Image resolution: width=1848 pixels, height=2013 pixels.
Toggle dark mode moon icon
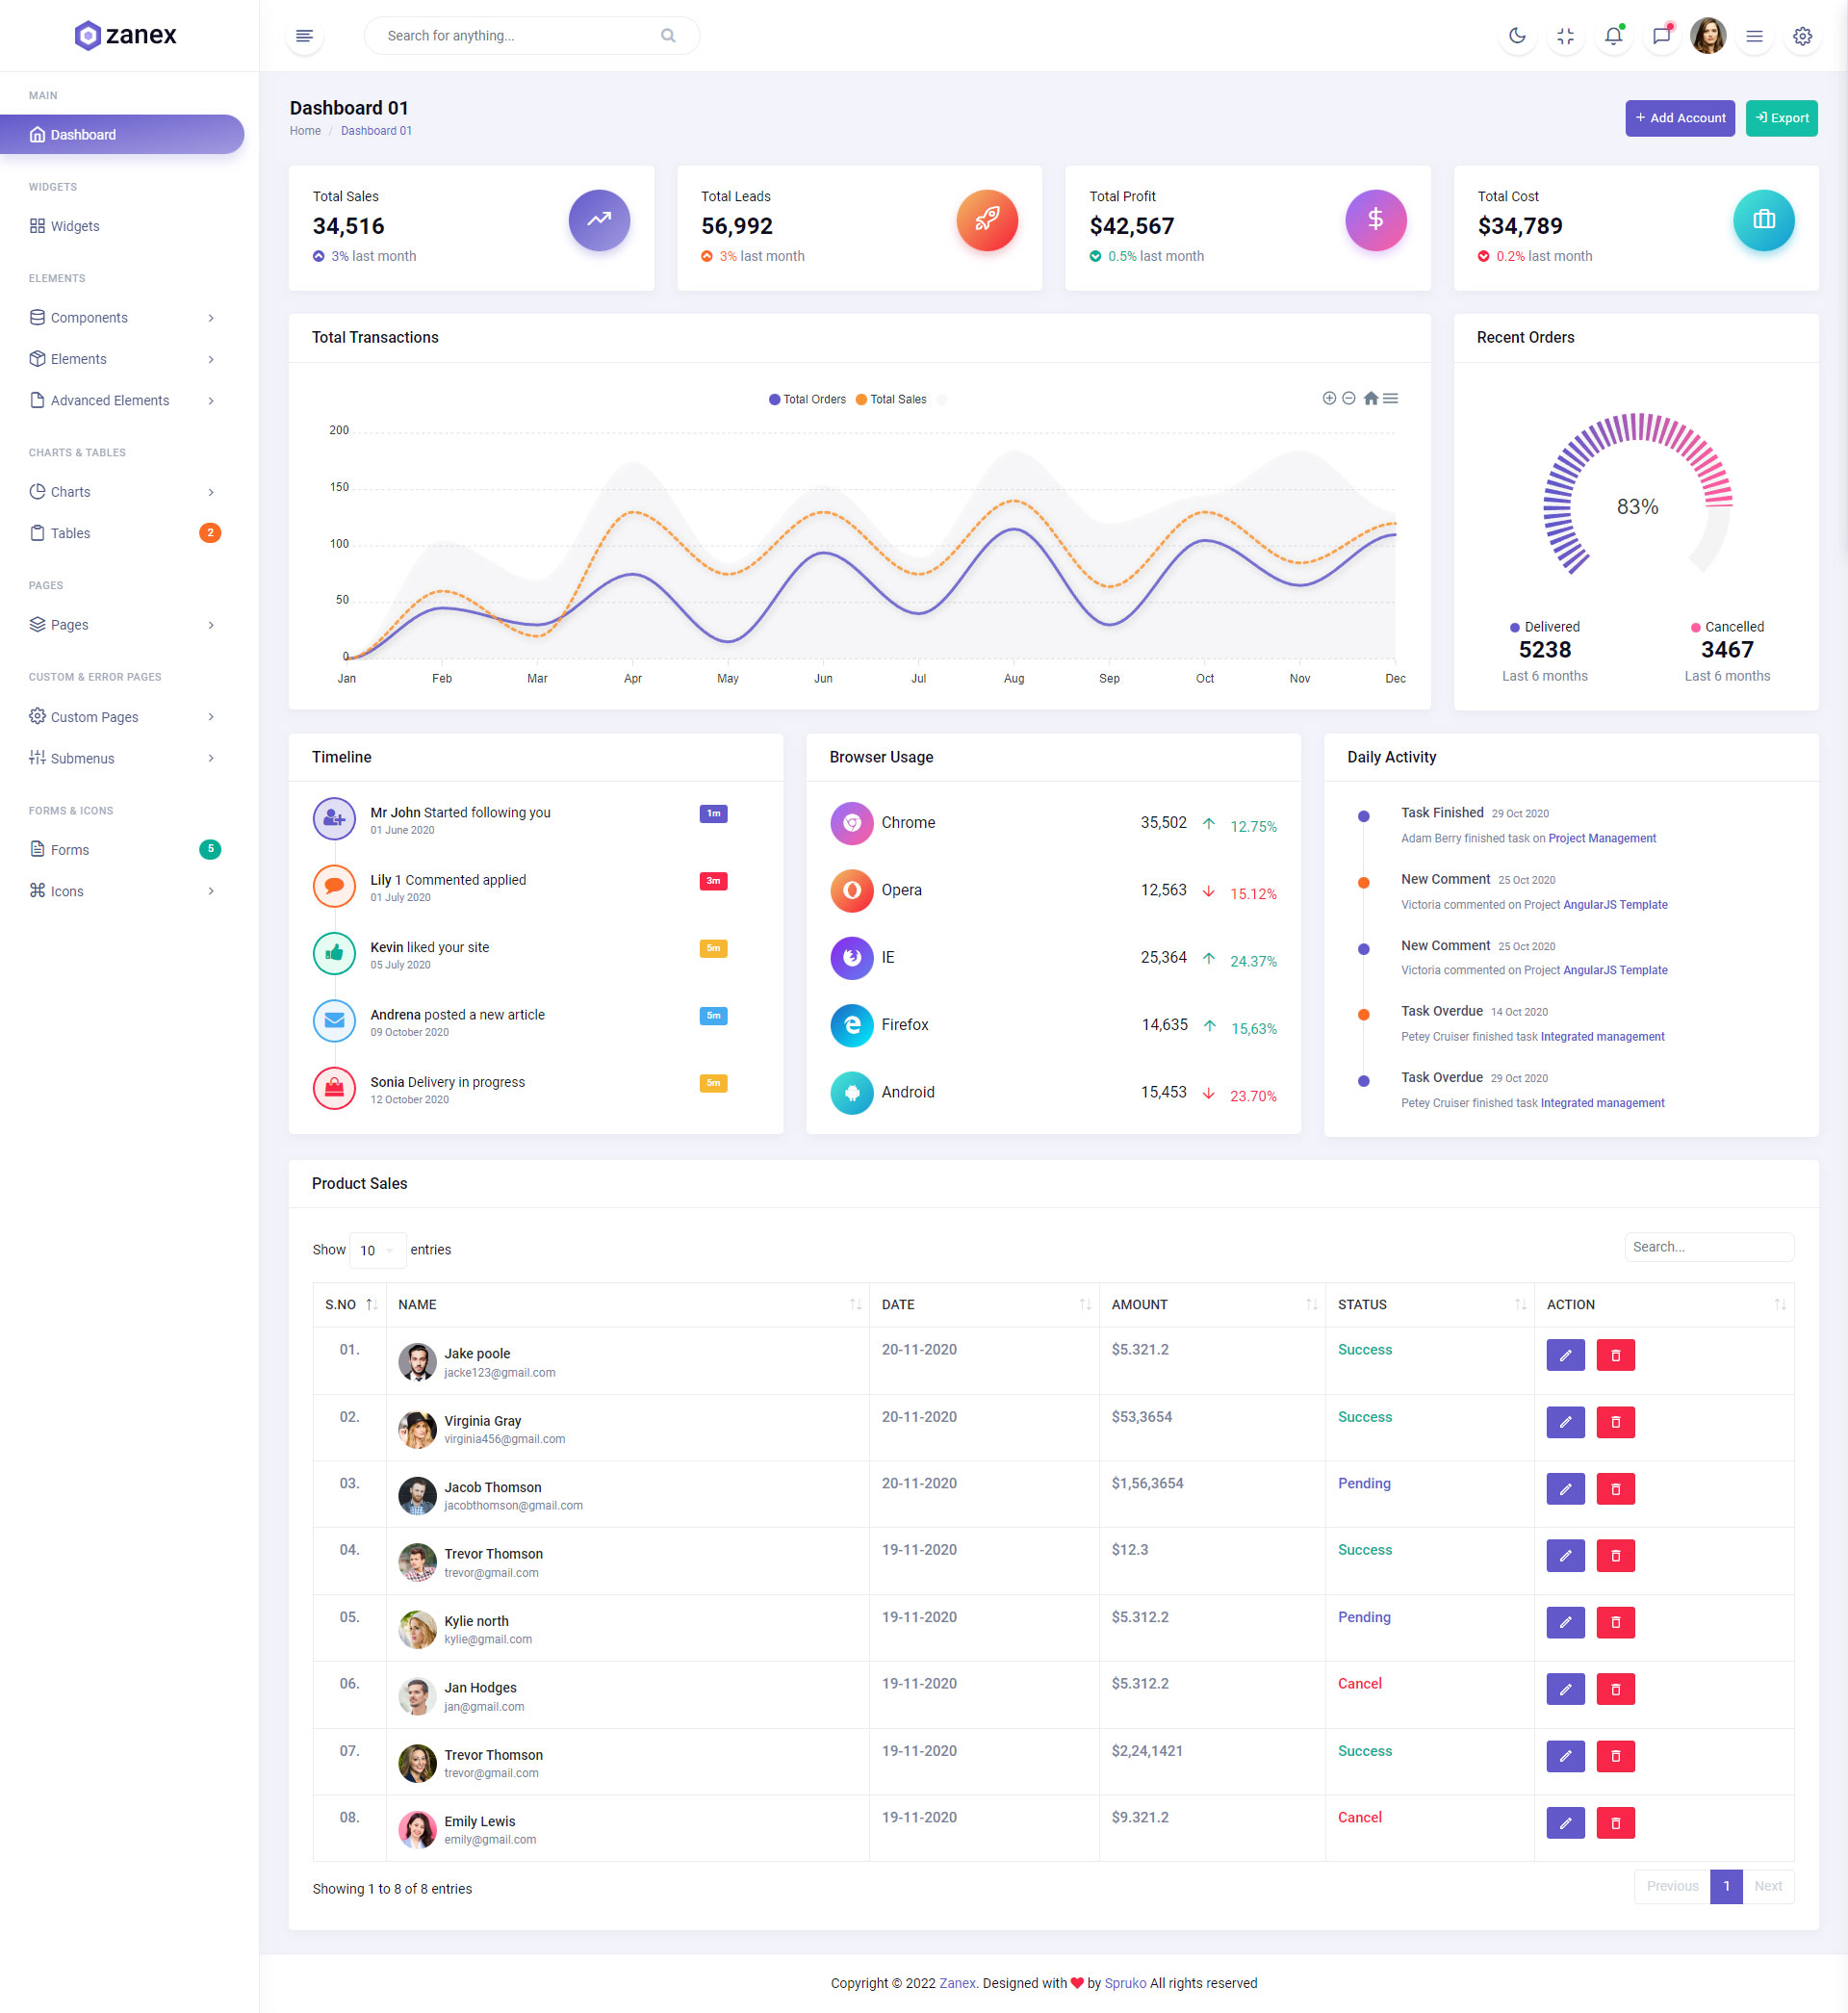pyautogui.click(x=1517, y=36)
